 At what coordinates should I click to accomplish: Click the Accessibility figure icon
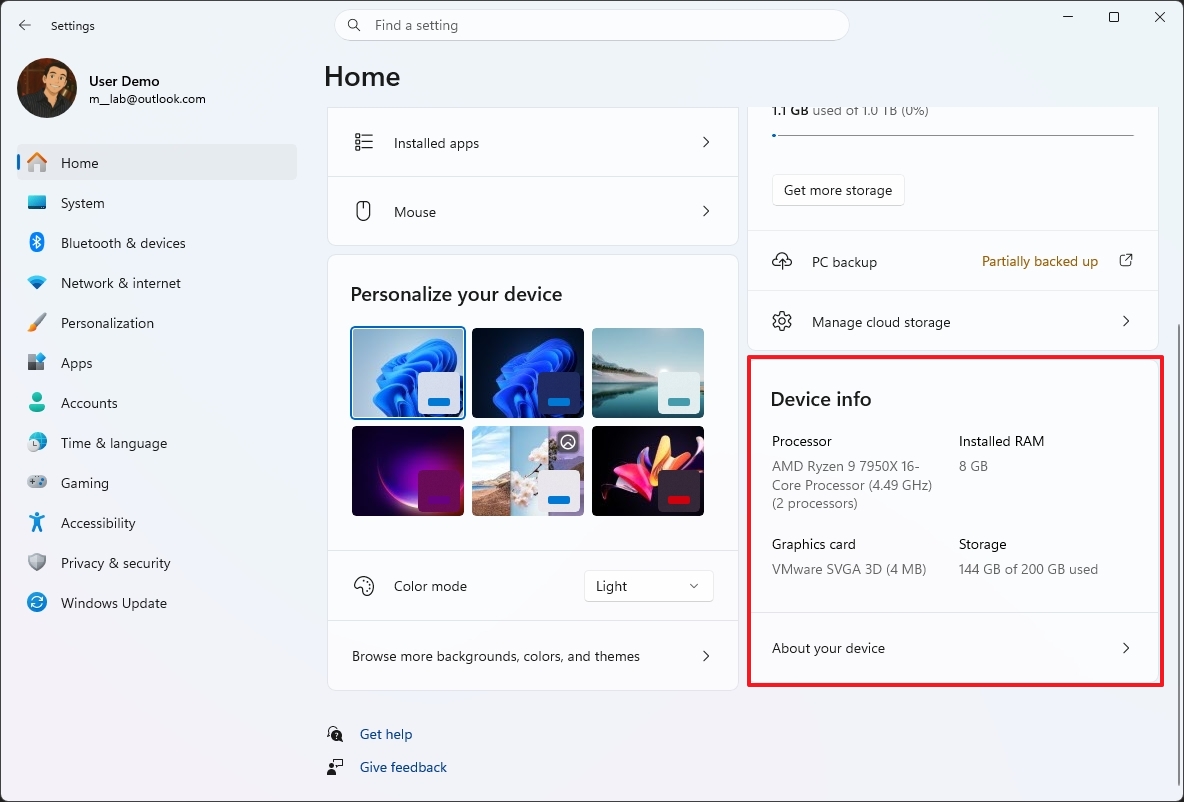click(37, 523)
